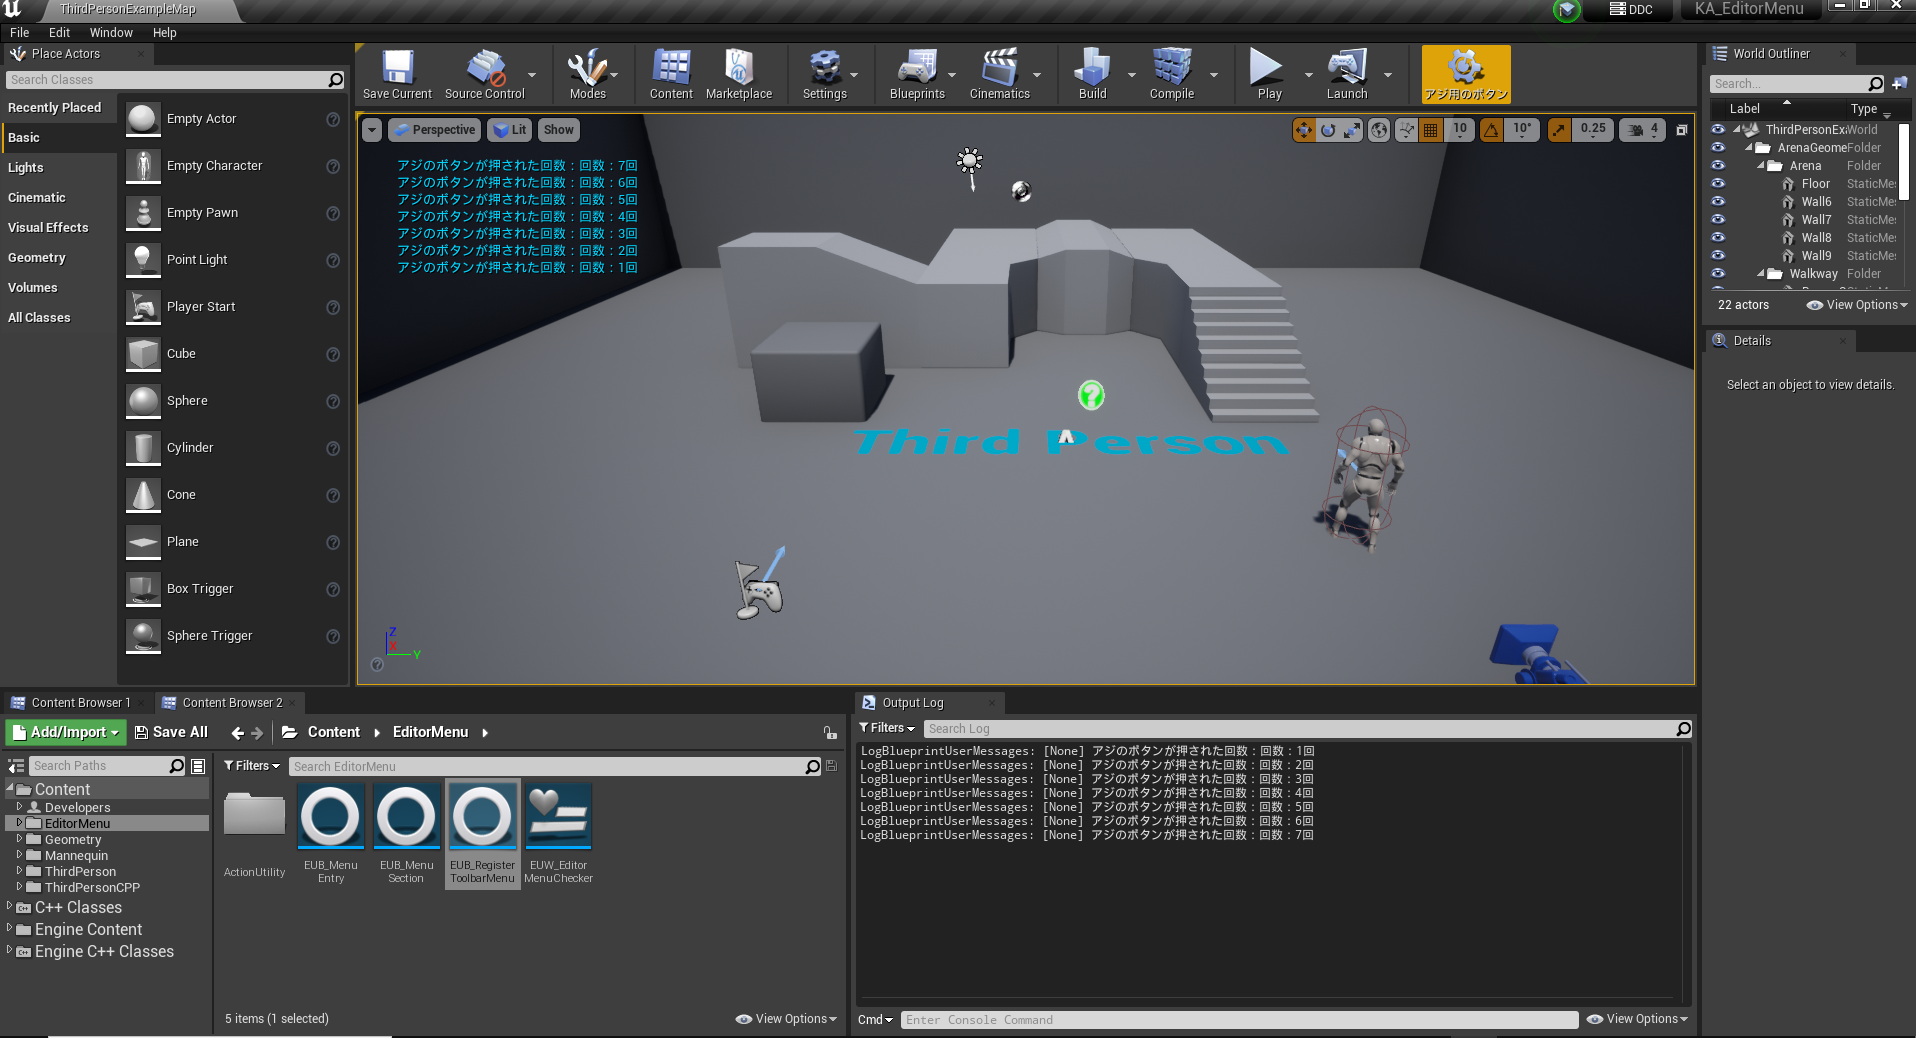Select the Lights category in Place Actors
Viewport: 1916px width, 1038px height.
point(58,168)
